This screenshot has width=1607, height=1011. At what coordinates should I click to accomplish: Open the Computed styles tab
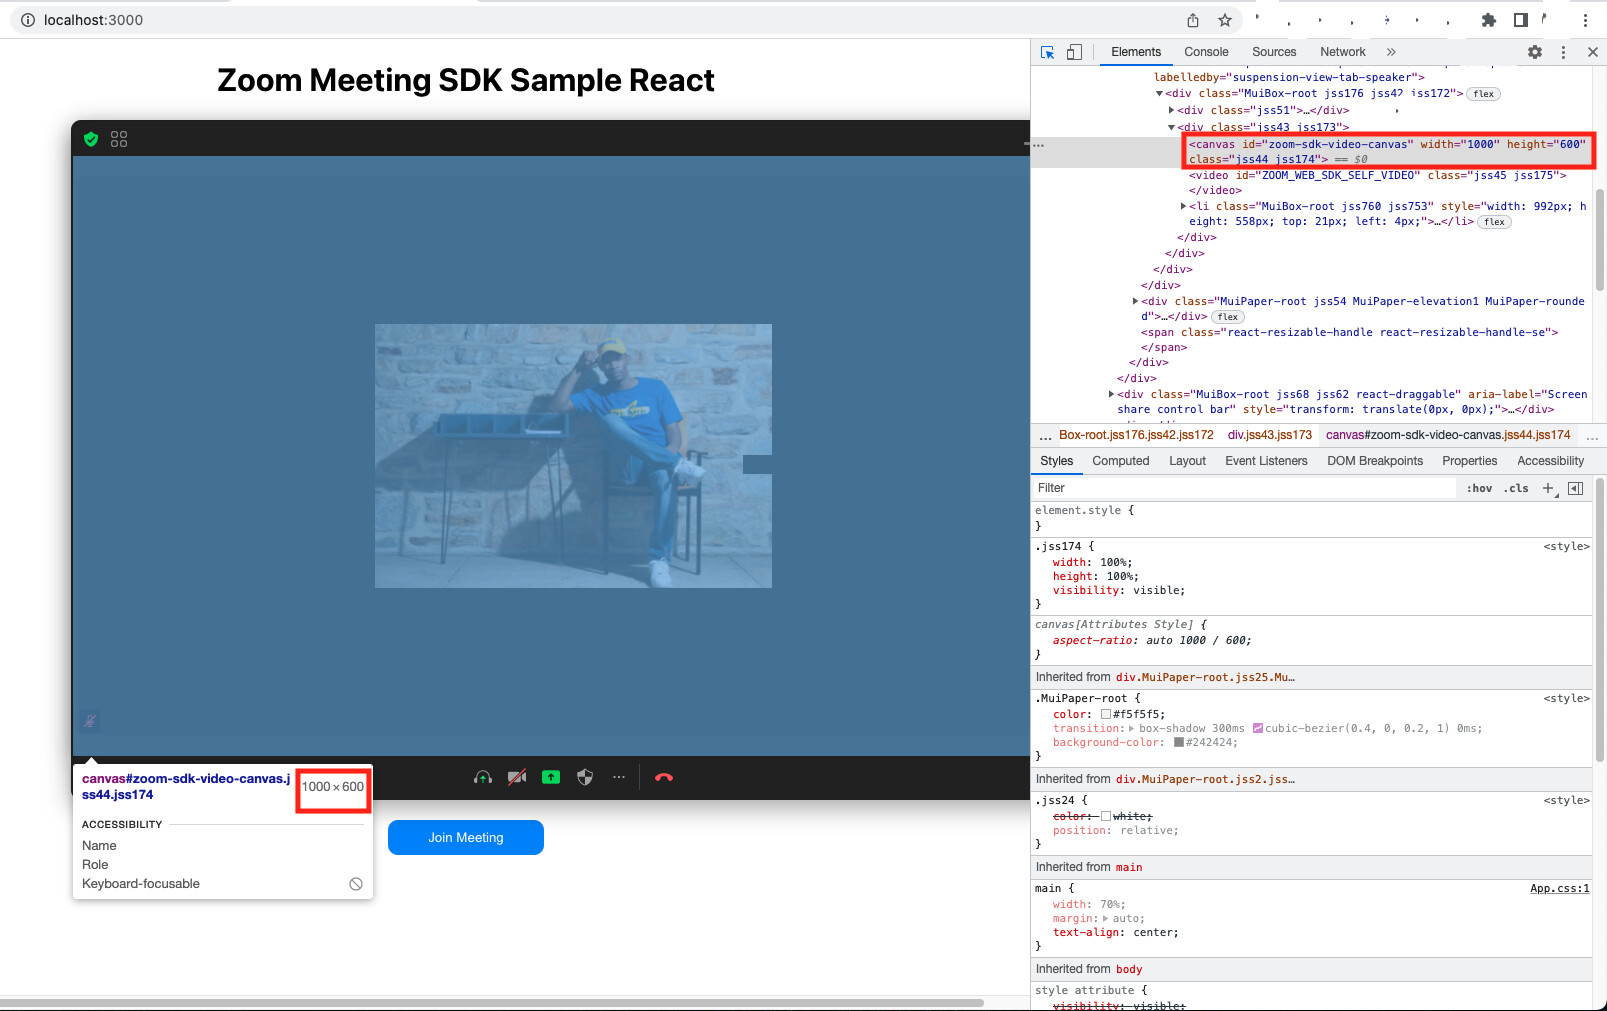[x=1121, y=461]
